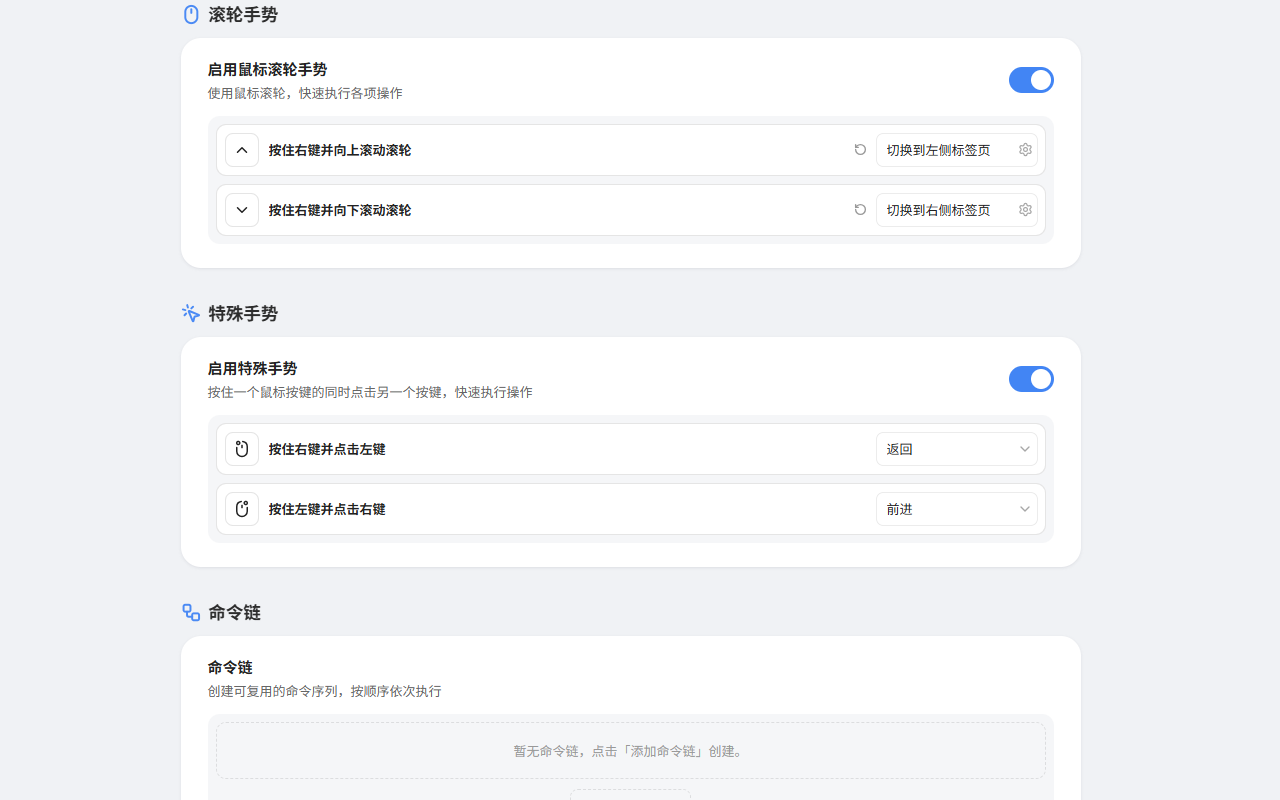1280x800 pixels.
Task: Open the 返回 action dropdown
Action: tap(957, 449)
